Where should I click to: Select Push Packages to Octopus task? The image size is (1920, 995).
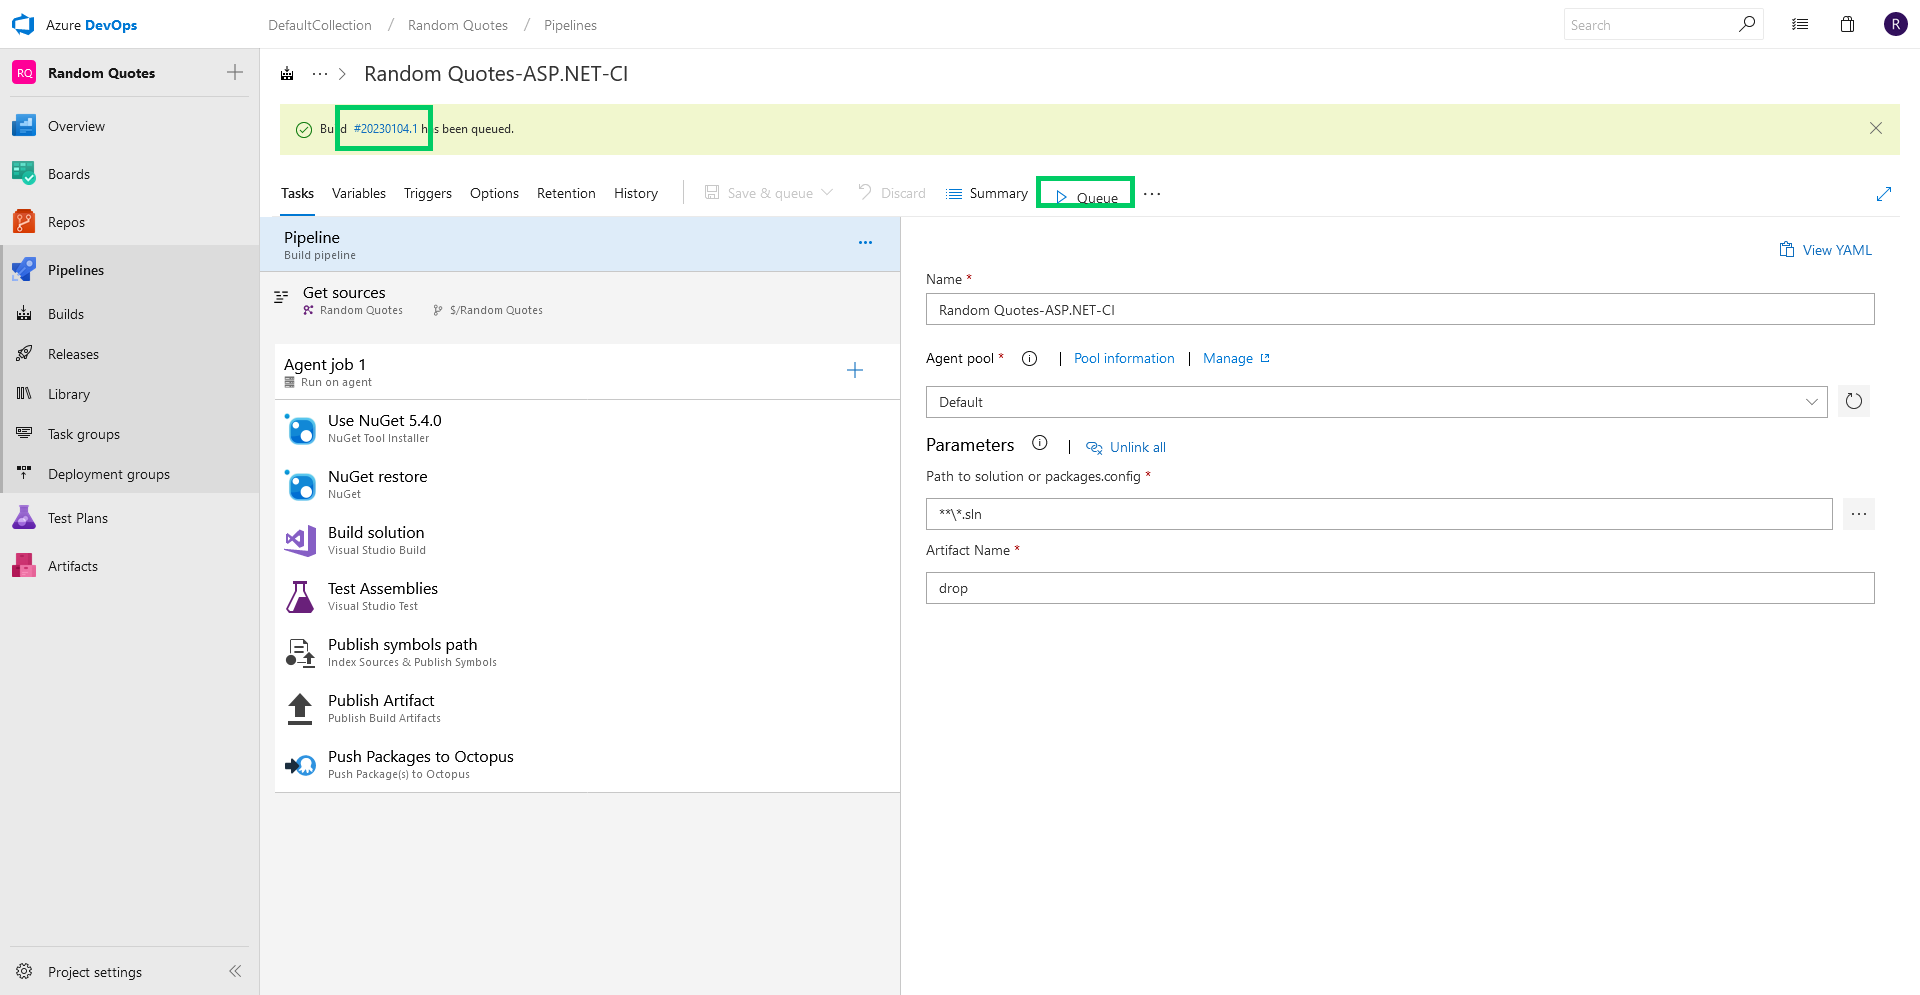pyautogui.click(x=587, y=764)
